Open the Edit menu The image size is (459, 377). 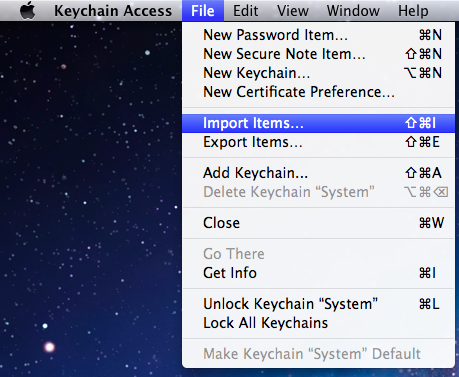click(x=246, y=11)
